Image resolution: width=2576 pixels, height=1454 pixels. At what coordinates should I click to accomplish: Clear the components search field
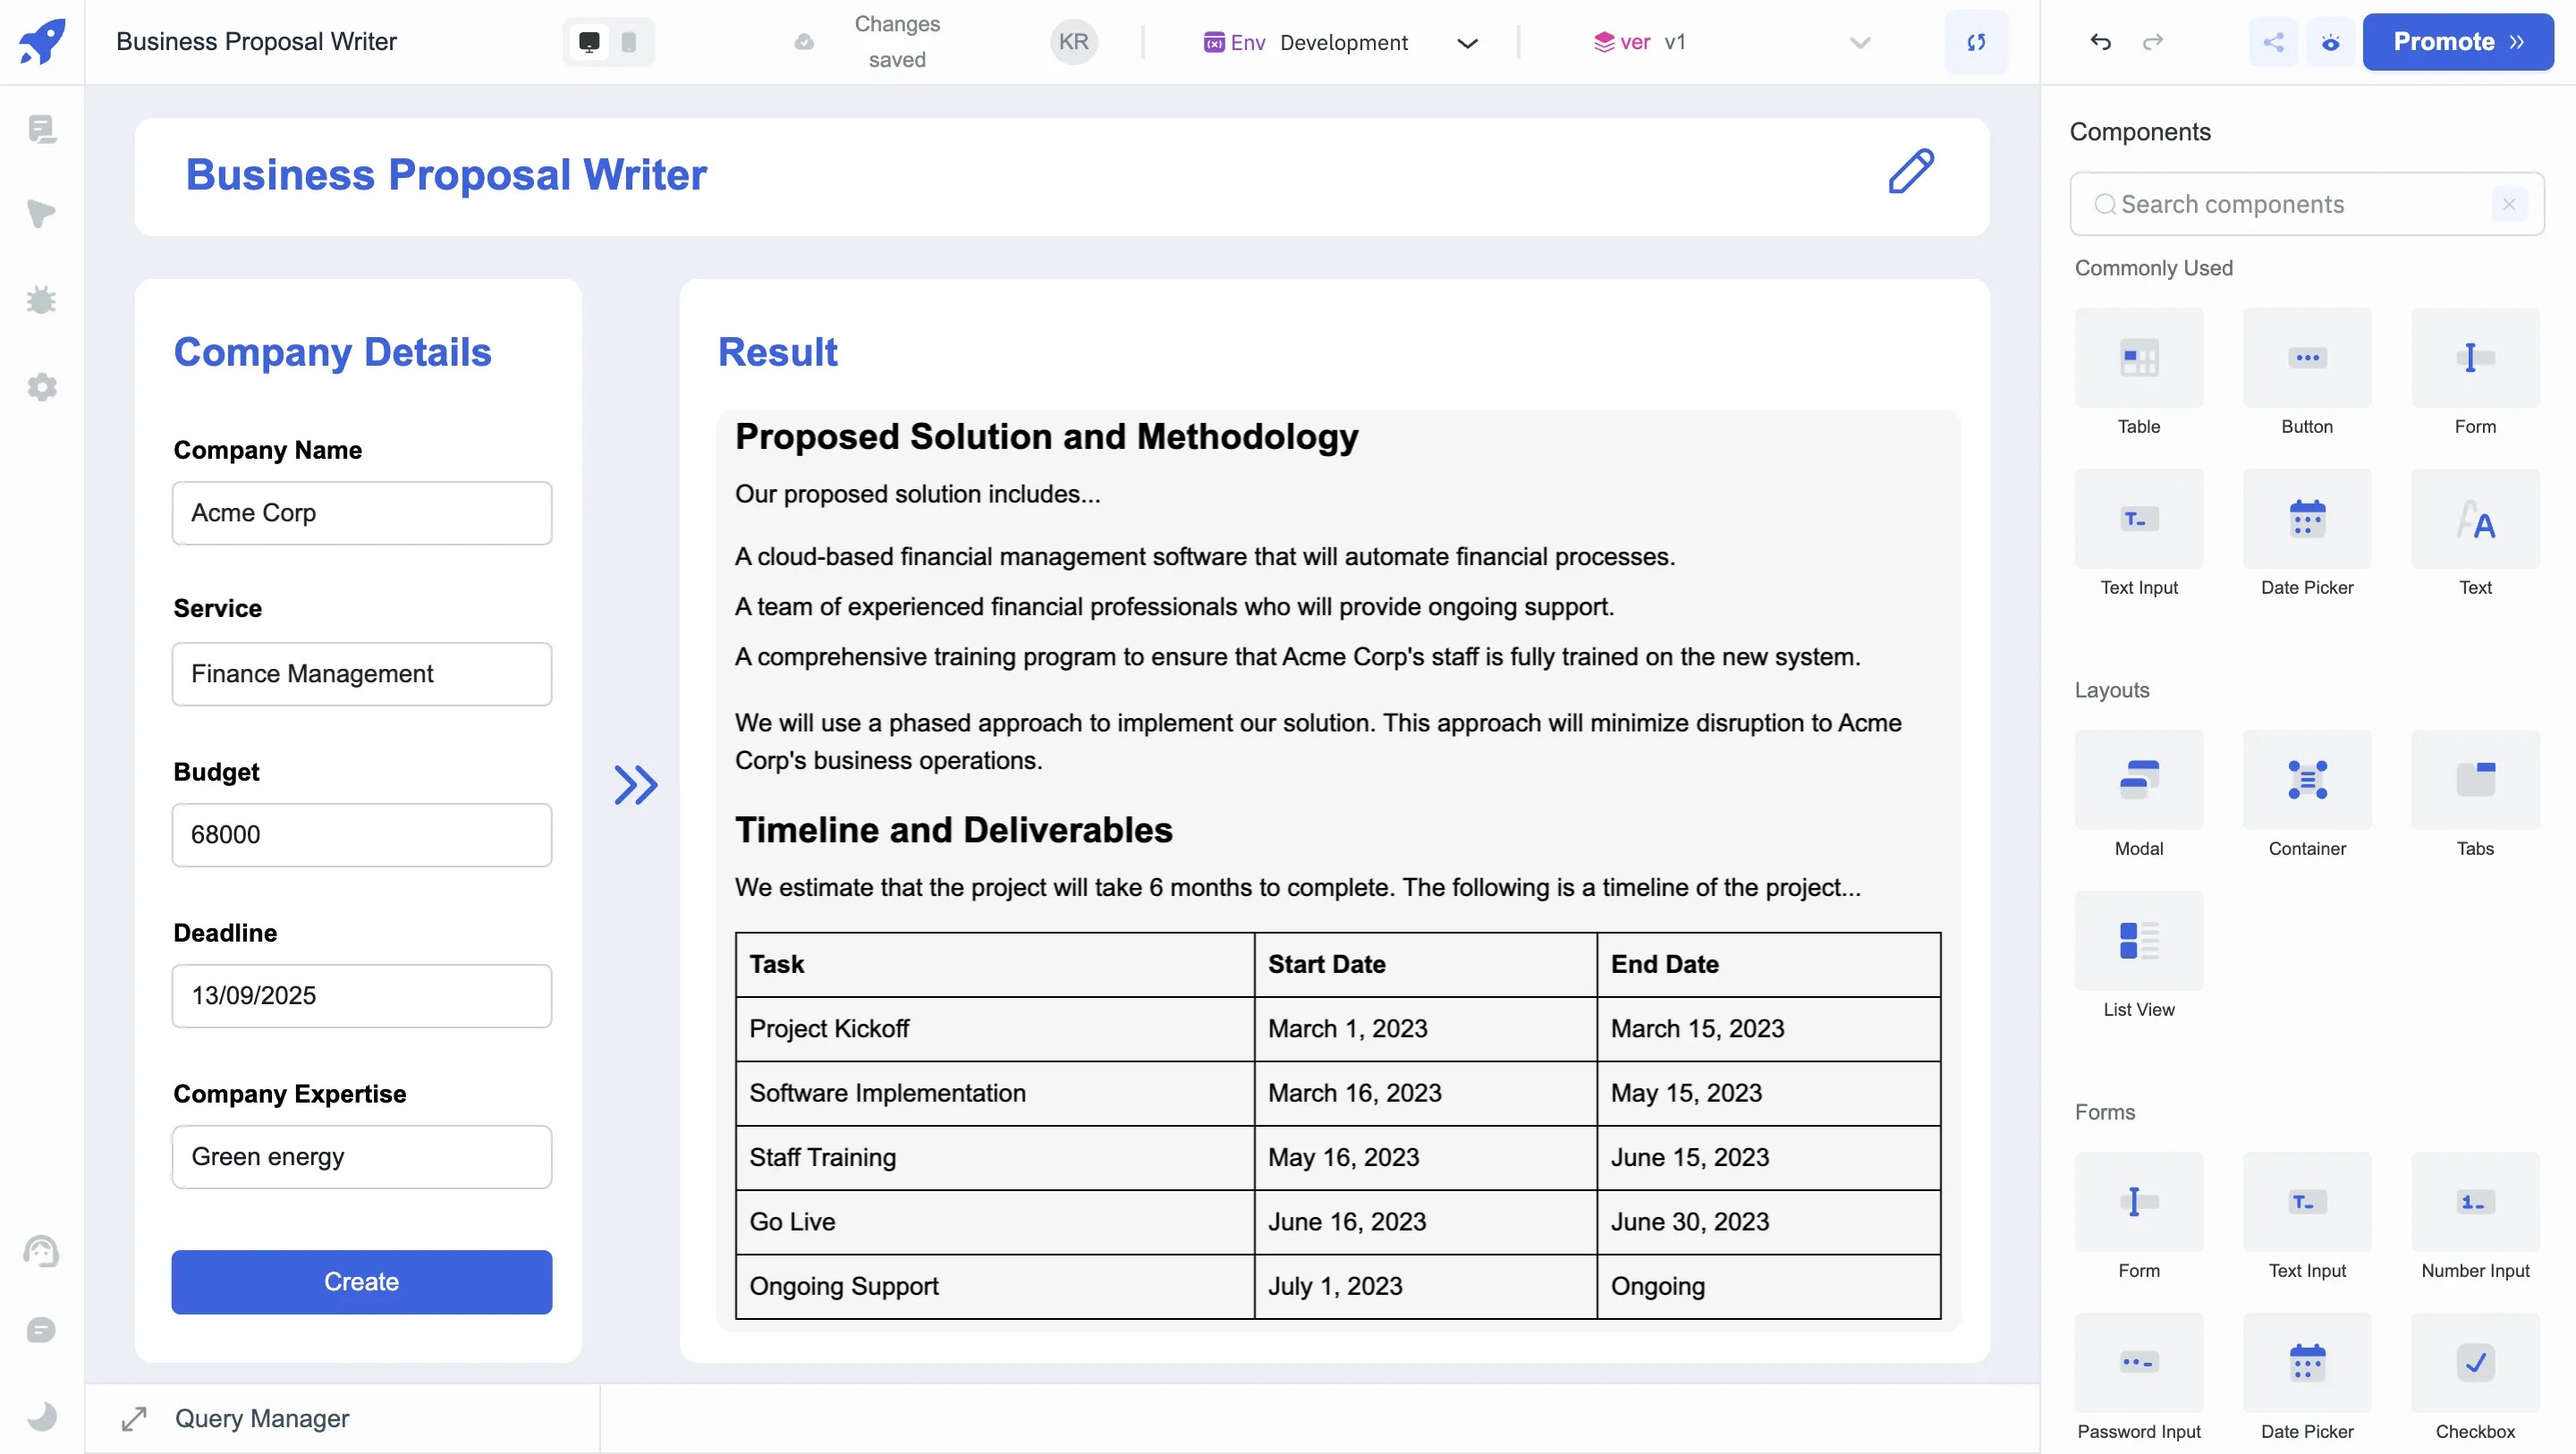click(x=2509, y=204)
